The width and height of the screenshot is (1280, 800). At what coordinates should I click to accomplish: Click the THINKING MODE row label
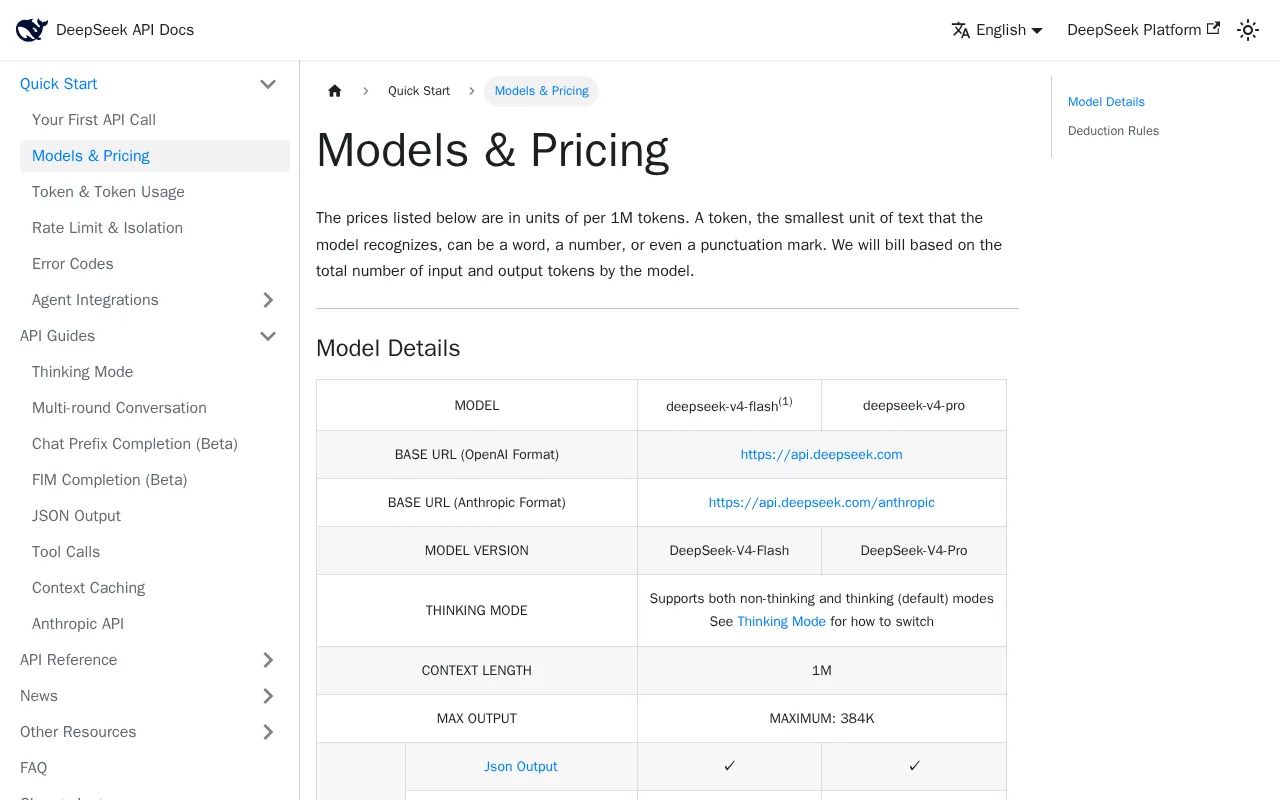[x=477, y=610]
